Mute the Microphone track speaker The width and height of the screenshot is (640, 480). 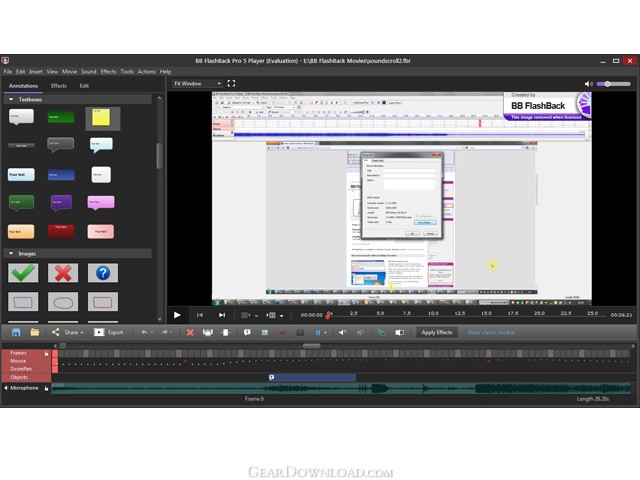[6, 388]
